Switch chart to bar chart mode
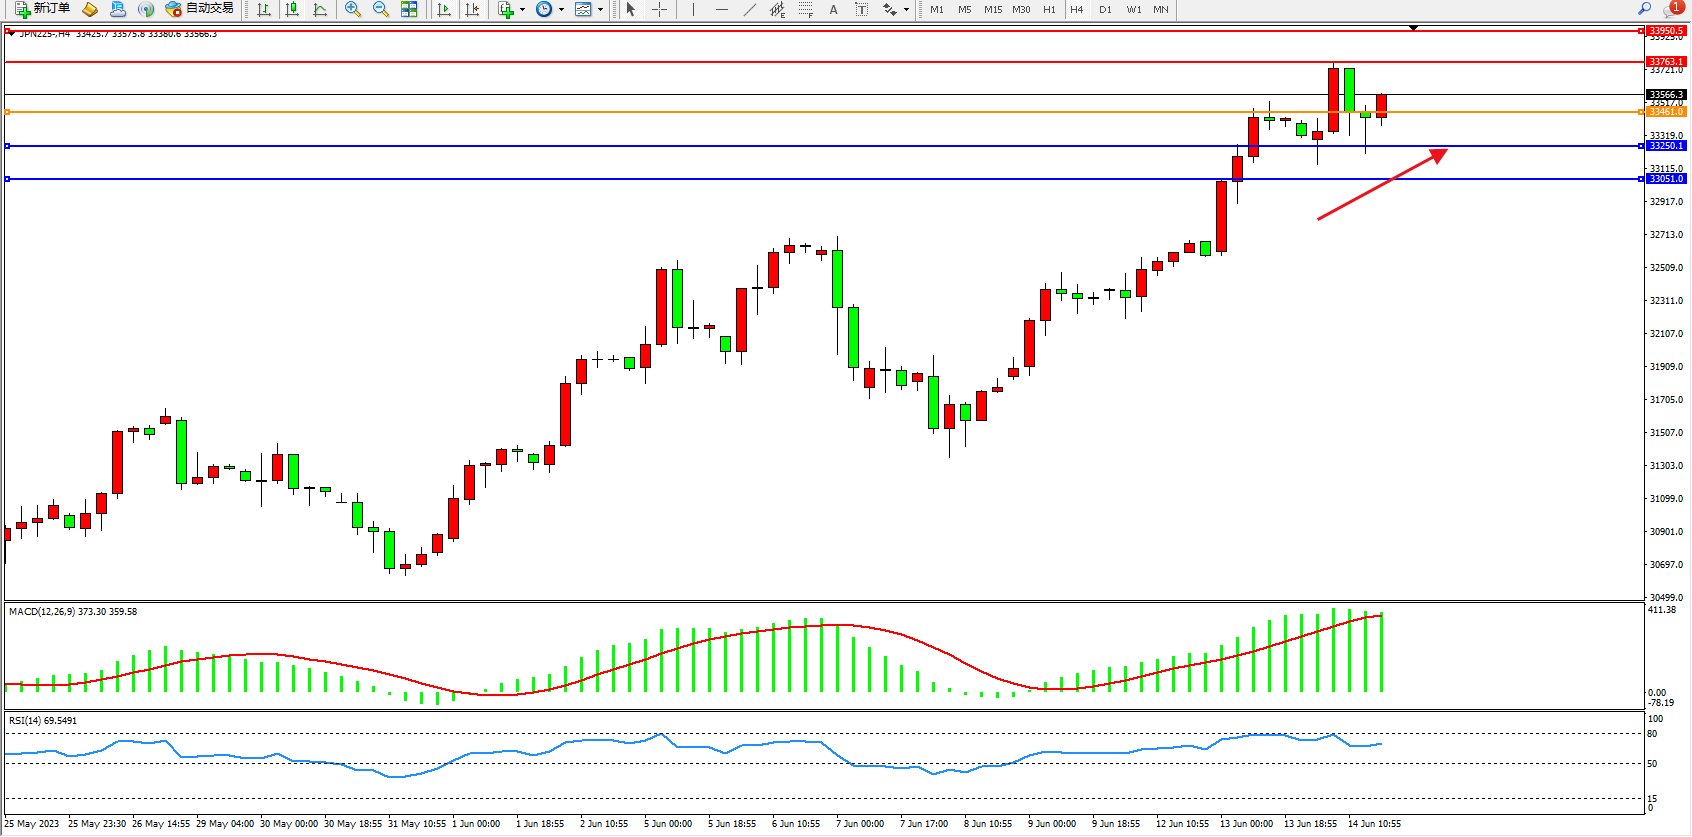1692x837 pixels. (264, 9)
